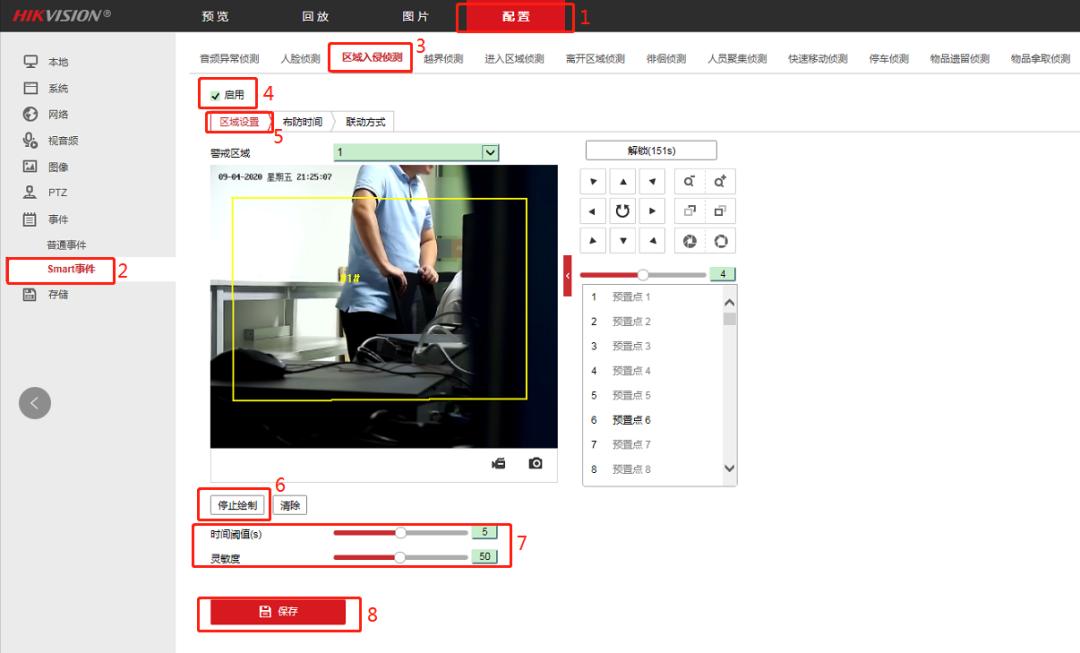The image size is (1080, 653).
Task: Click the 清除 button
Action: 290,505
